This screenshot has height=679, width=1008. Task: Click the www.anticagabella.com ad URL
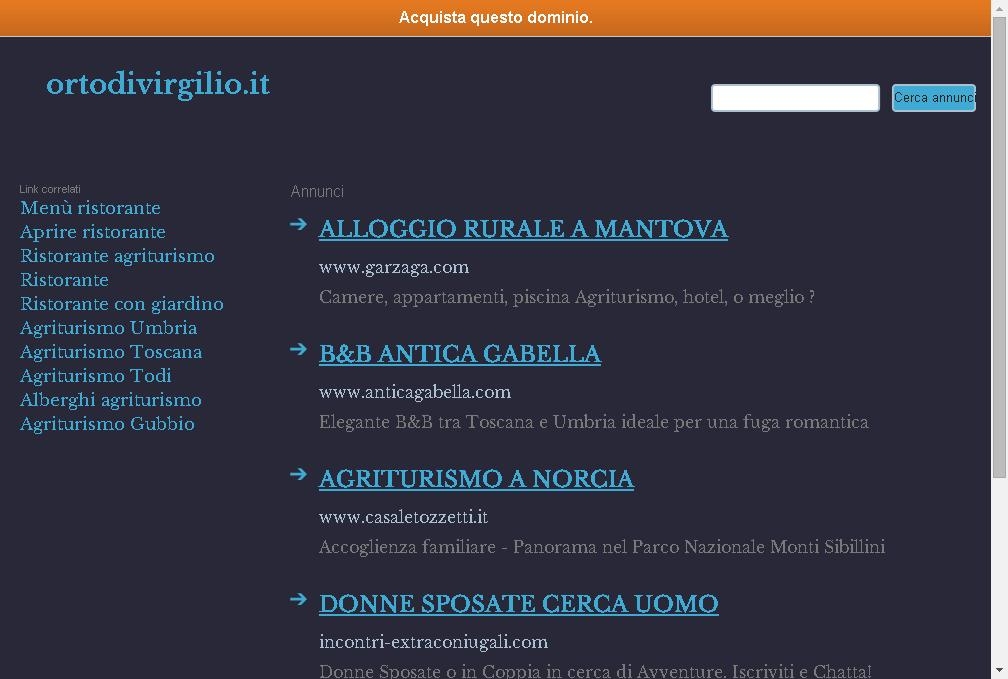coord(415,392)
